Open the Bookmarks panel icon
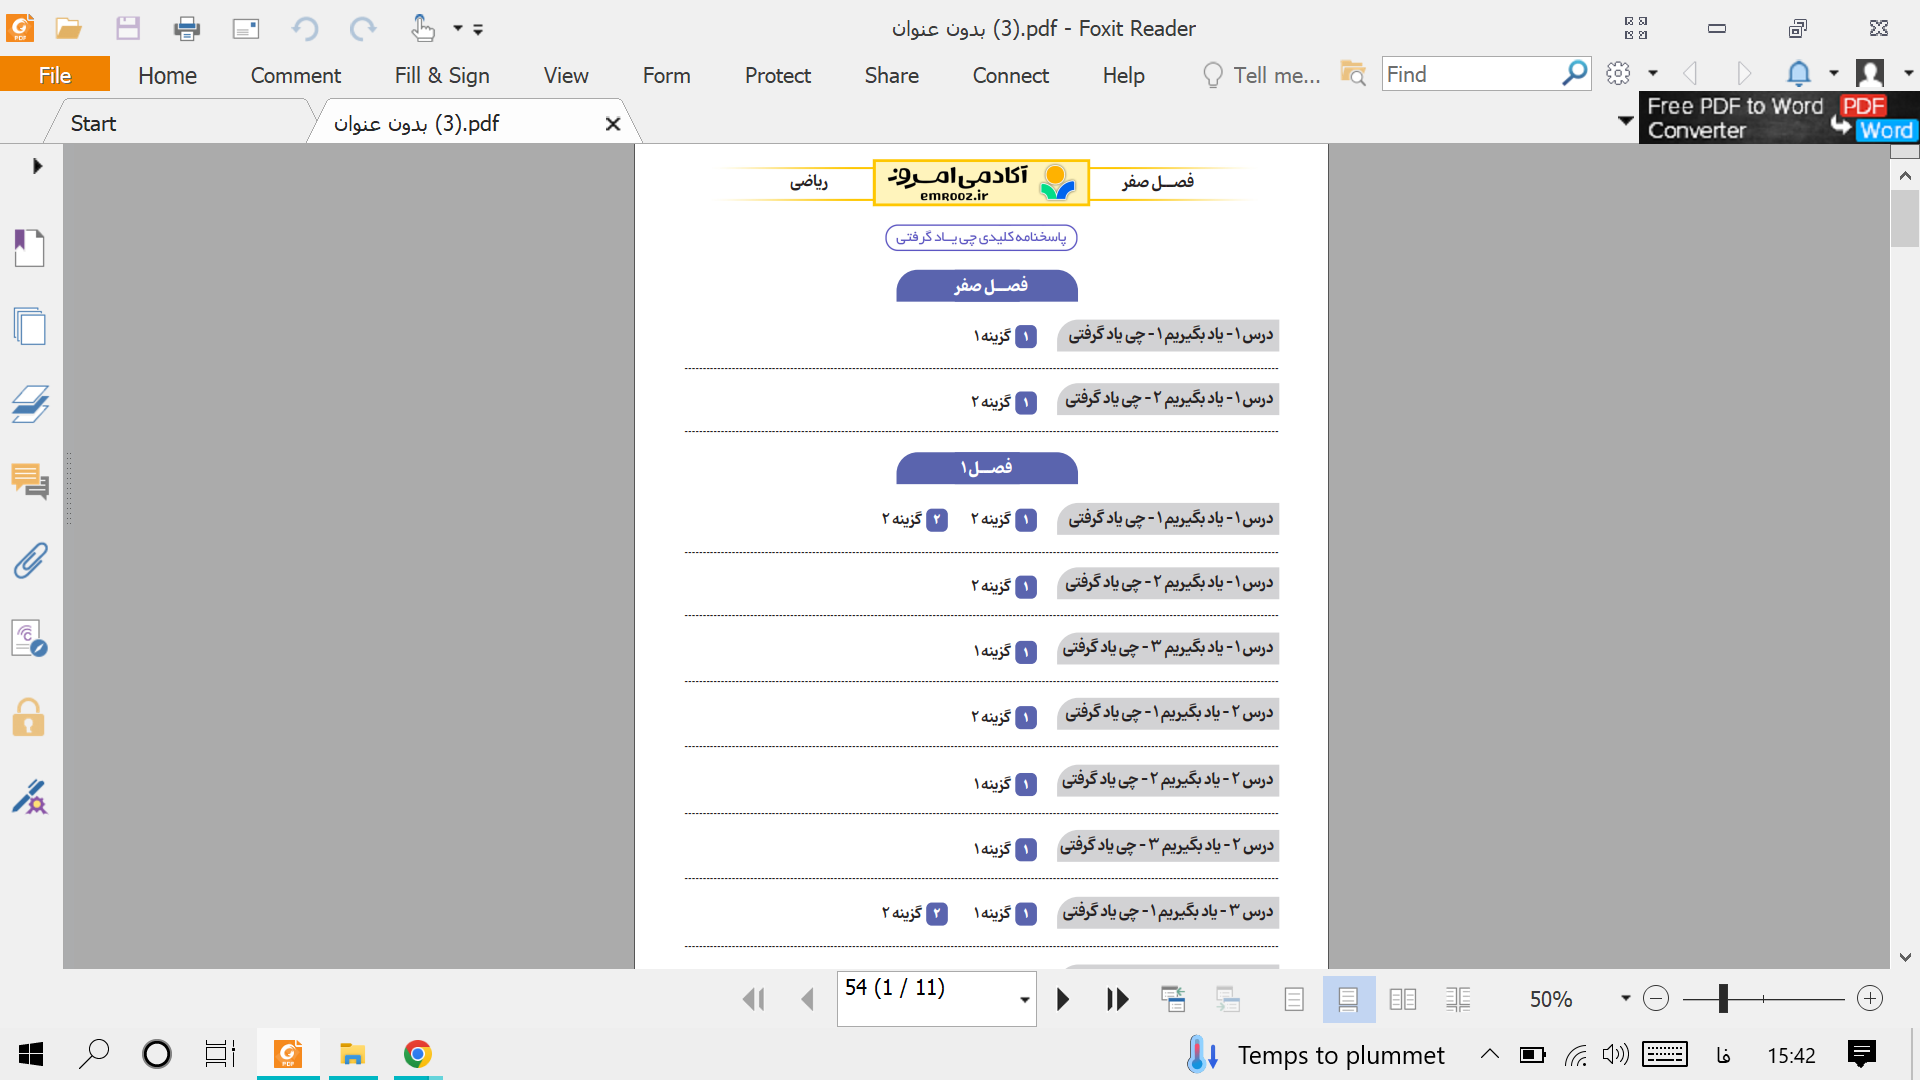The image size is (1920, 1080). (x=29, y=248)
